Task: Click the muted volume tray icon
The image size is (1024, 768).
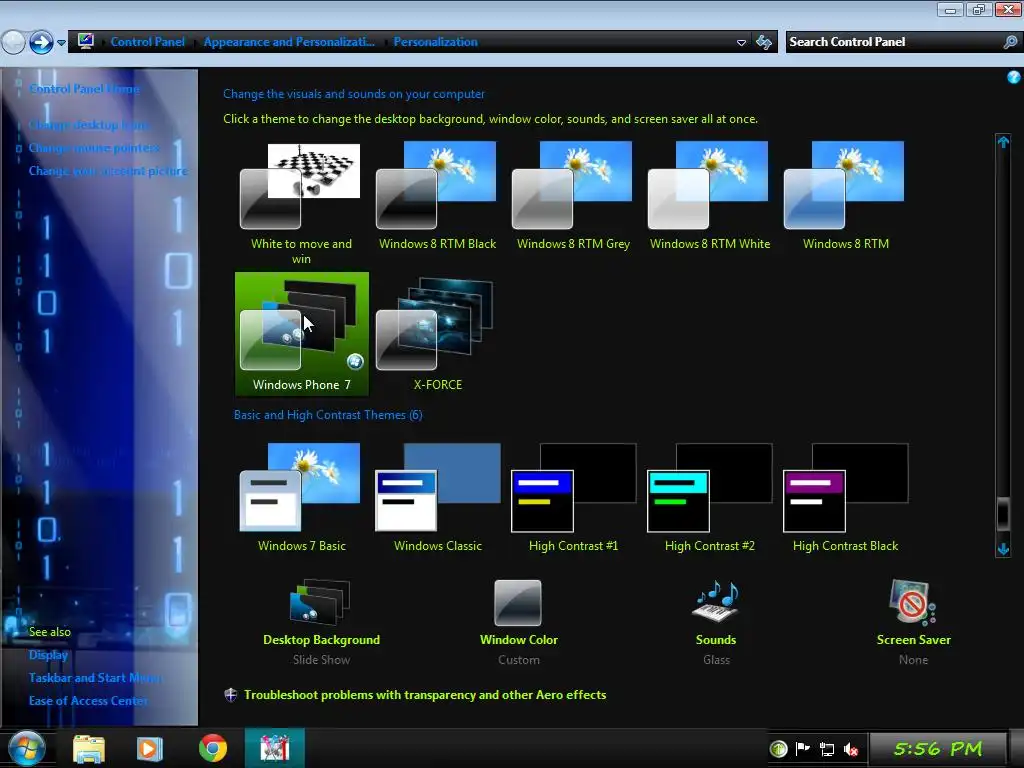Action: coord(850,749)
